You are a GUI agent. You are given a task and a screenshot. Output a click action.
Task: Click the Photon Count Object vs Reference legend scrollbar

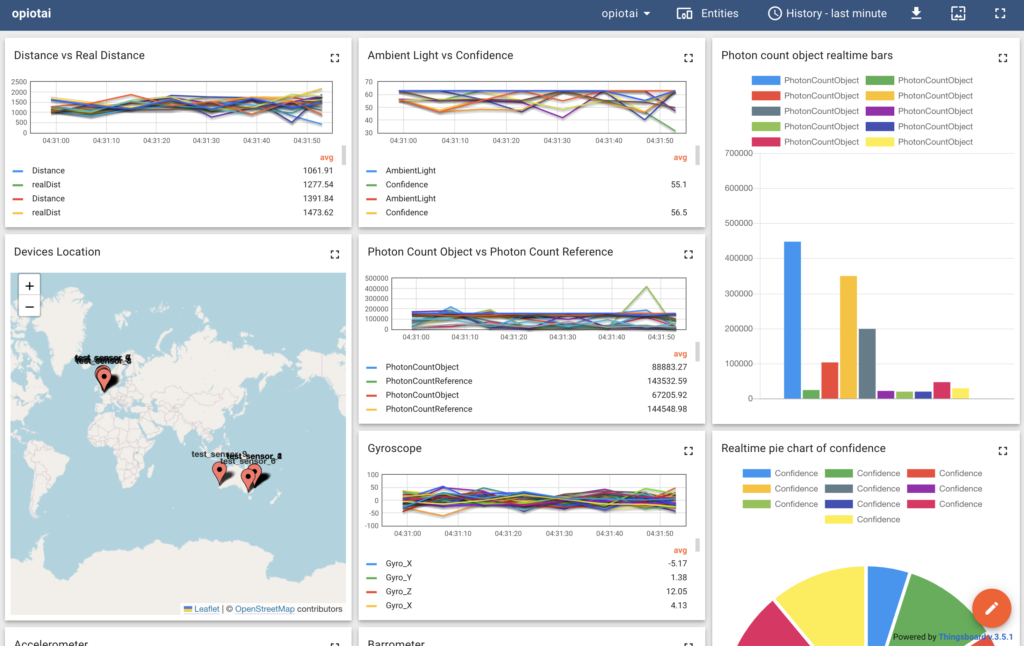pyautogui.click(x=697, y=351)
